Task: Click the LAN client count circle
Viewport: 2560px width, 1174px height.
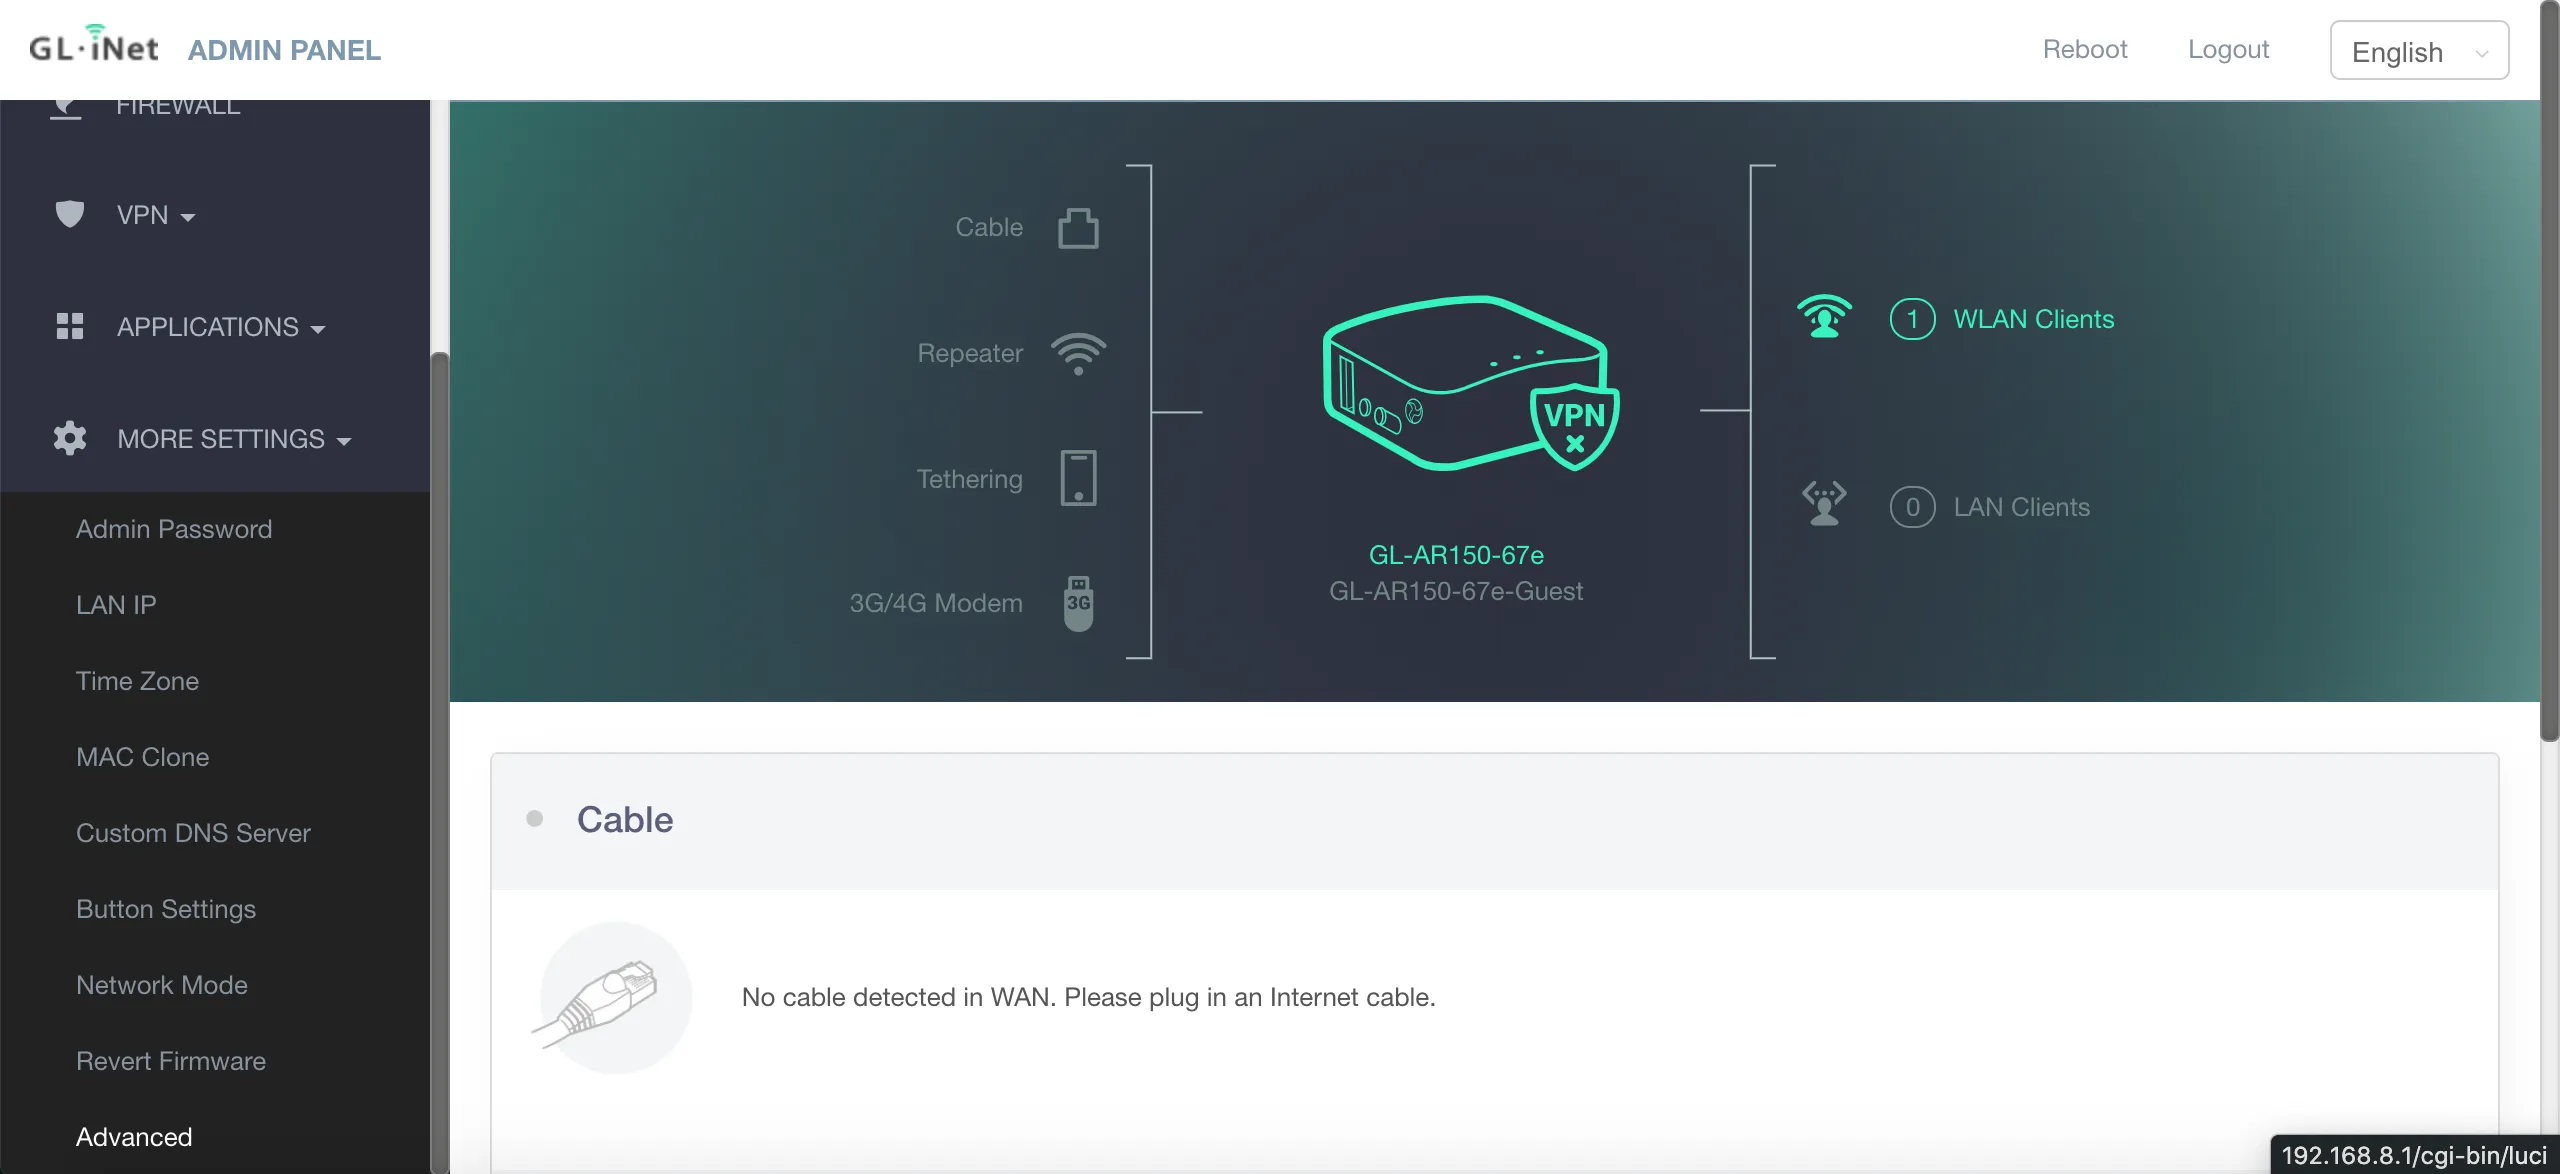Action: coord(1912,507)
